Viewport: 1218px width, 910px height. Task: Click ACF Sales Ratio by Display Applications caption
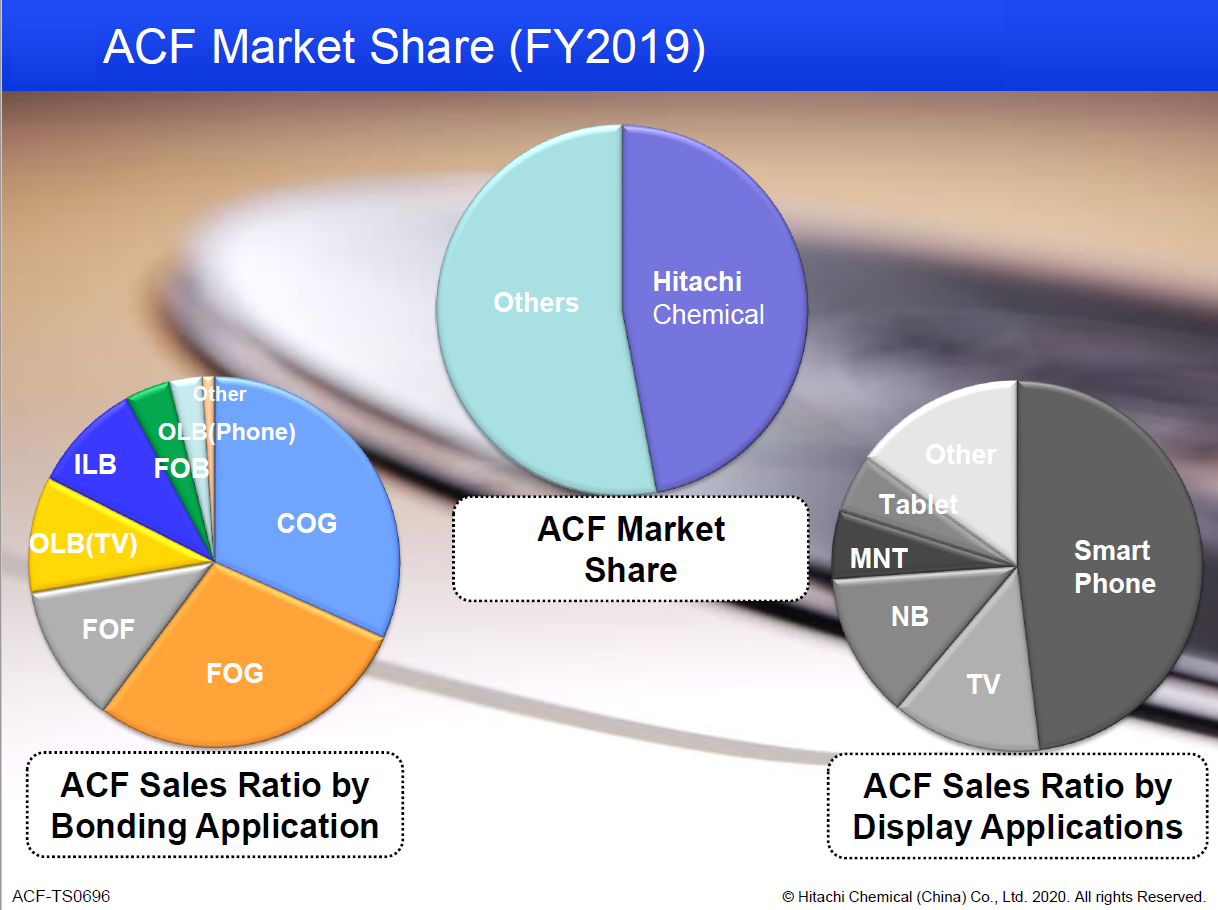[1018, 806]
